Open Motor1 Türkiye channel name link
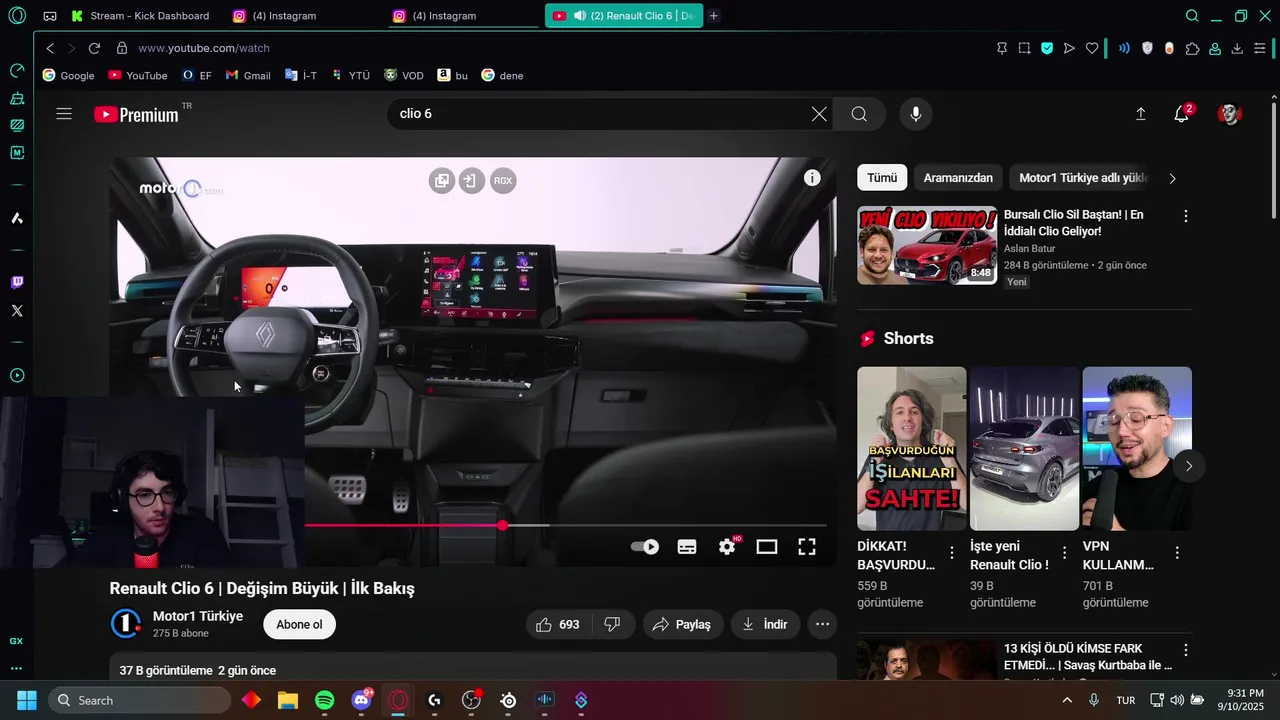This screenshot has height=720, width=1280. point(198,616)
